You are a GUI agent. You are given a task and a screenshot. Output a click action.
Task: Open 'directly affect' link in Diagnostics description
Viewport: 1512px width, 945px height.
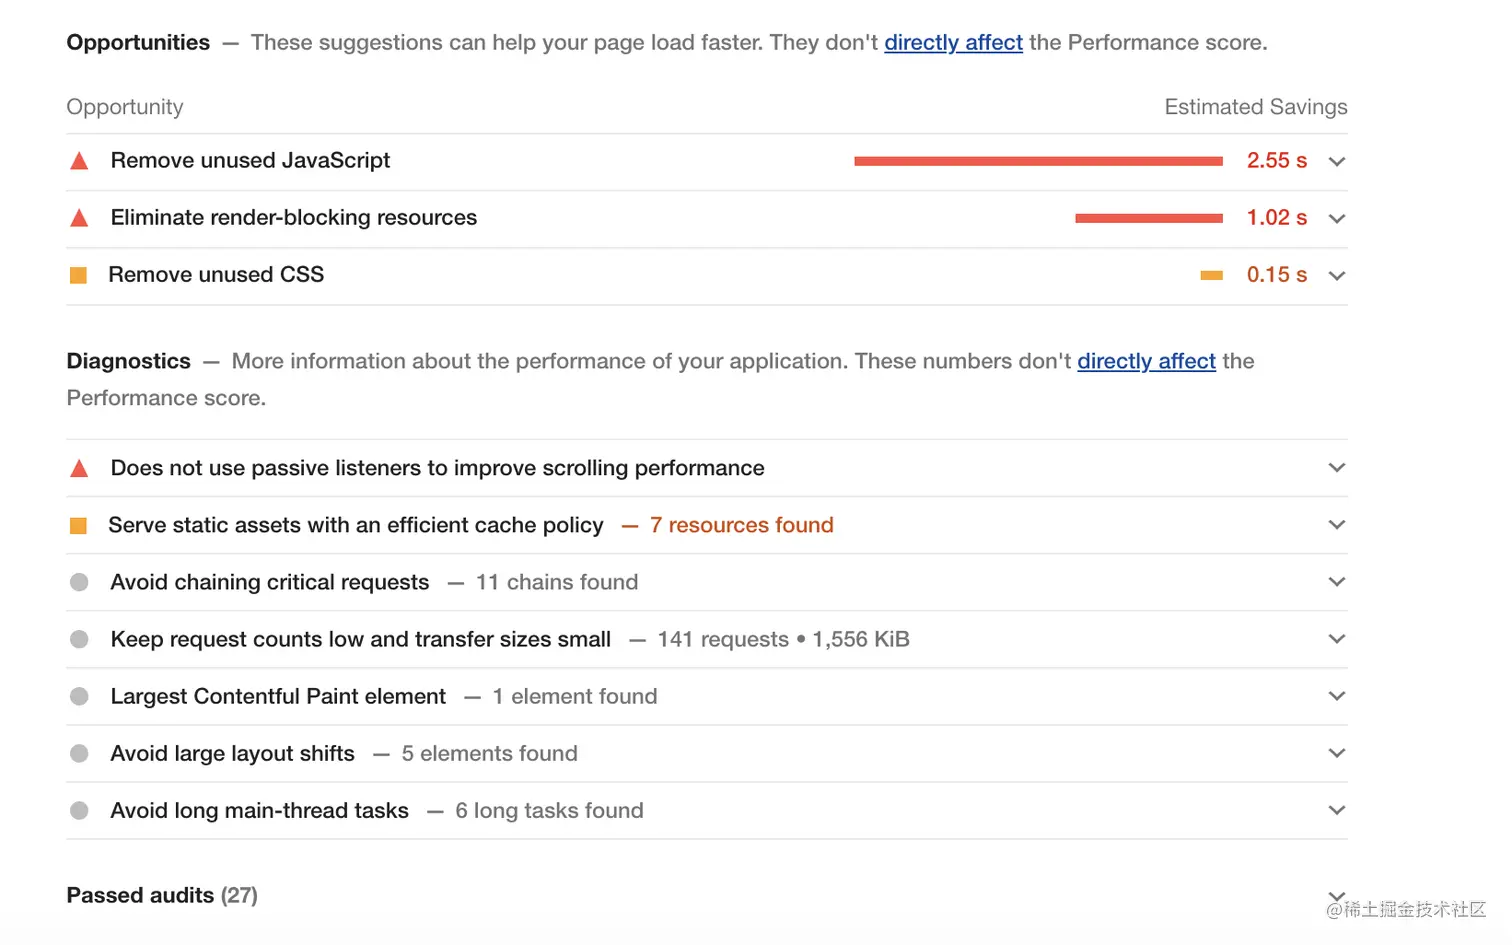1146,361
